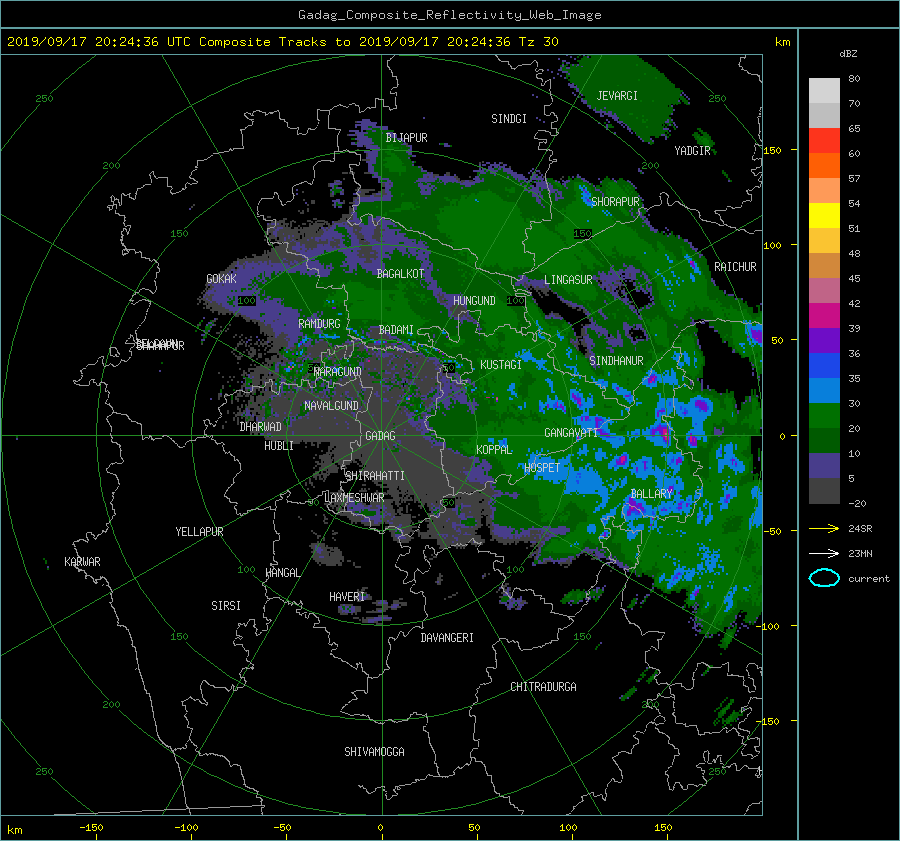900x841 pixels.
Task: Select the CHITRADURGA label
Action: coord(543,687)
